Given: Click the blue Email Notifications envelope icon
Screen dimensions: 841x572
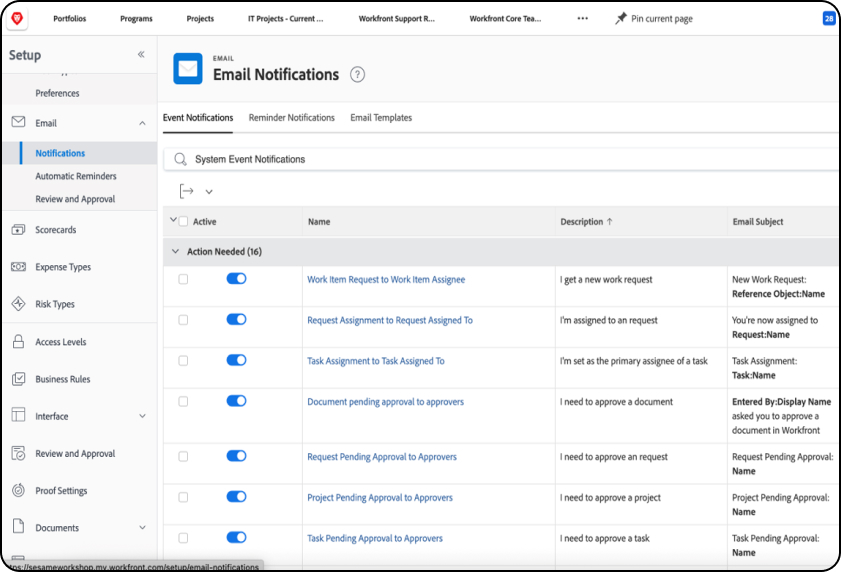Looking at the screenshot, I should pos(188,69).
